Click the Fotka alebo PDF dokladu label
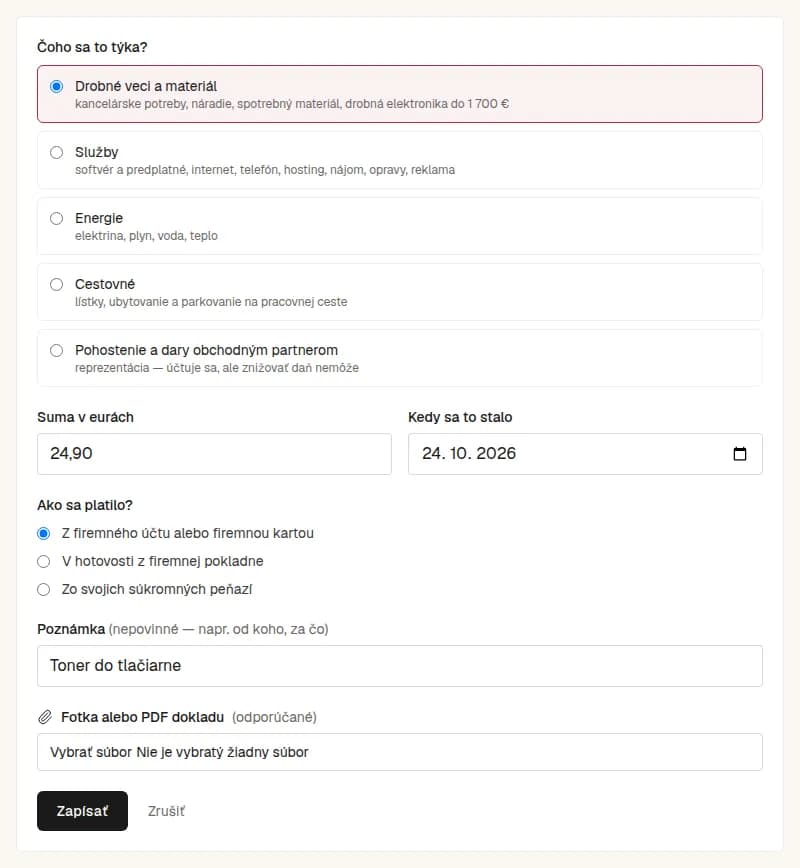Image resolution: width=800 pixels, height=868 pixels. (x=142, y=717)
